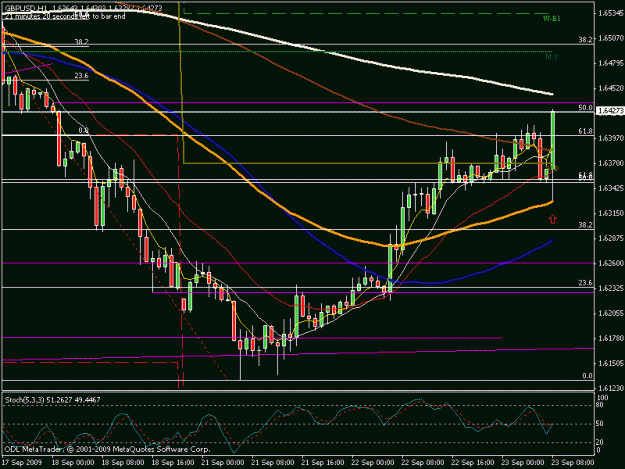Viewport: 625px width, 469px height.
Task: Click the 0.0 Fibonacci label near 1.61230
Action: [x=587, y=376]
